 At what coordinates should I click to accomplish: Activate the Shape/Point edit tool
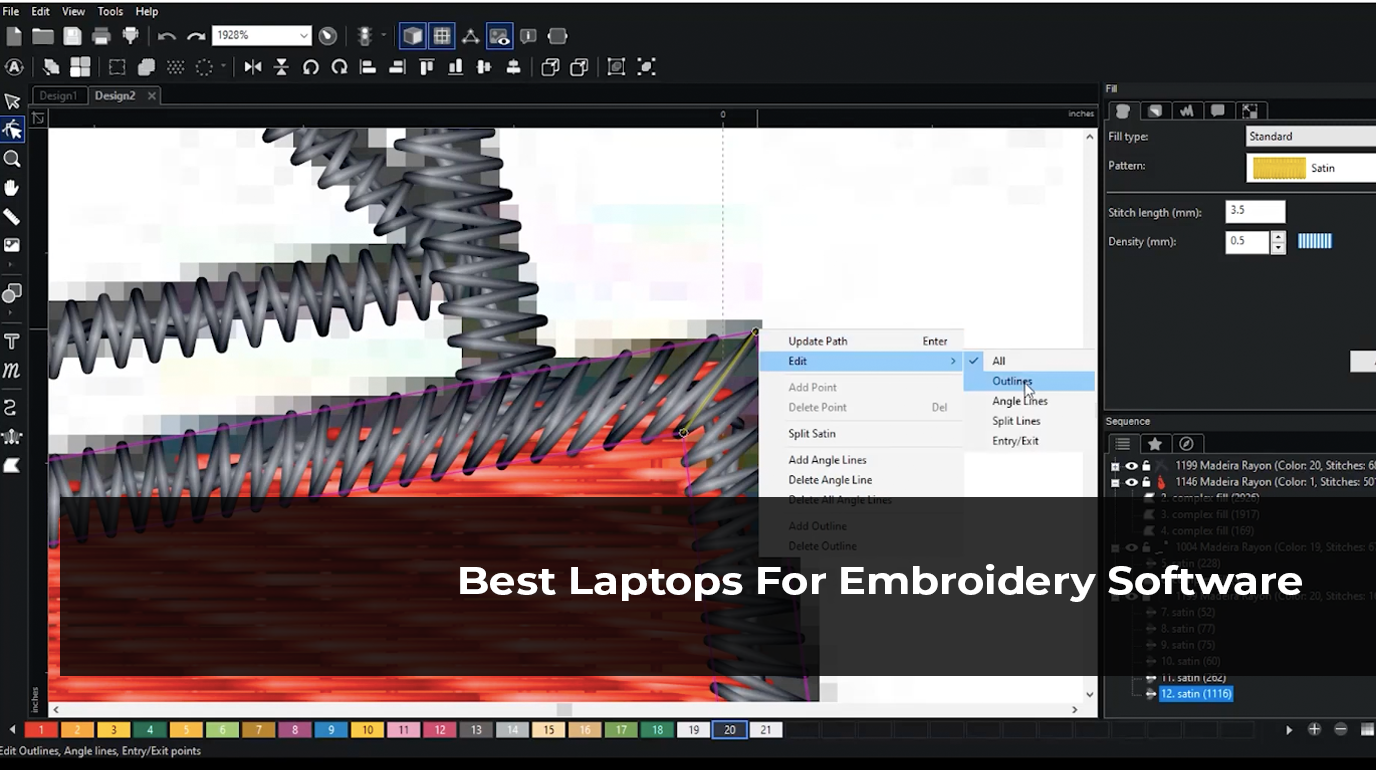[x=12, y=130]
